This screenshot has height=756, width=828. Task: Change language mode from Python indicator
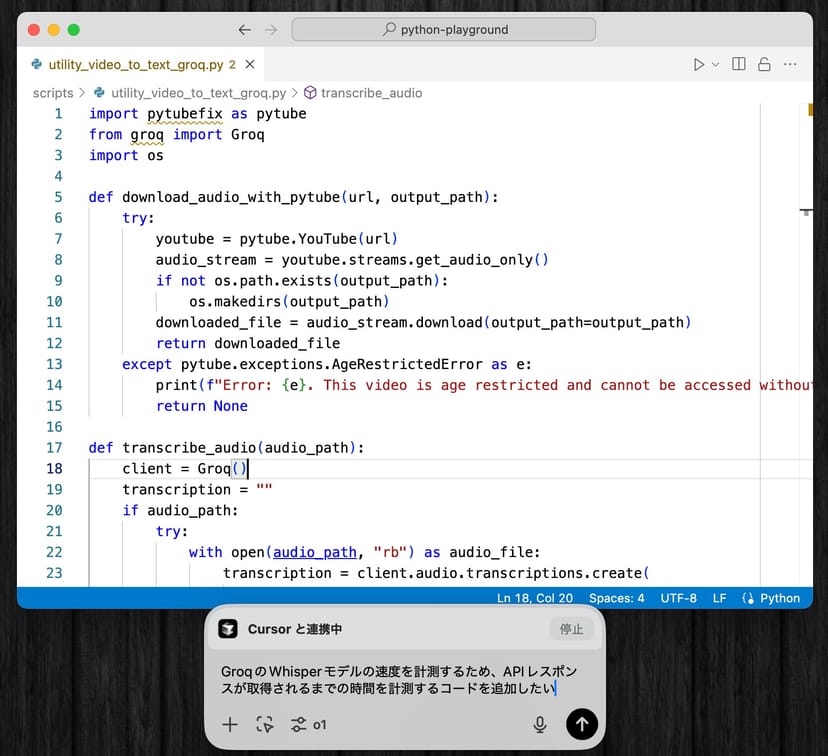coord(771,598)
